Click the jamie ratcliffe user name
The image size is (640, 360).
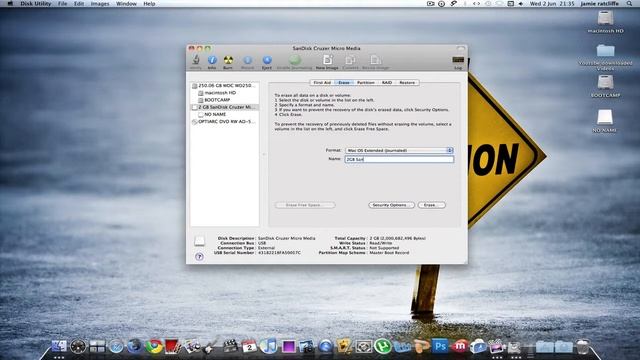pos(600,4)
